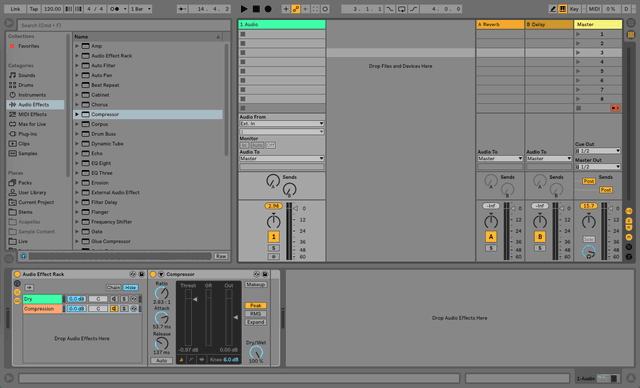Toggle the Key map mode switch

point(574,9)
